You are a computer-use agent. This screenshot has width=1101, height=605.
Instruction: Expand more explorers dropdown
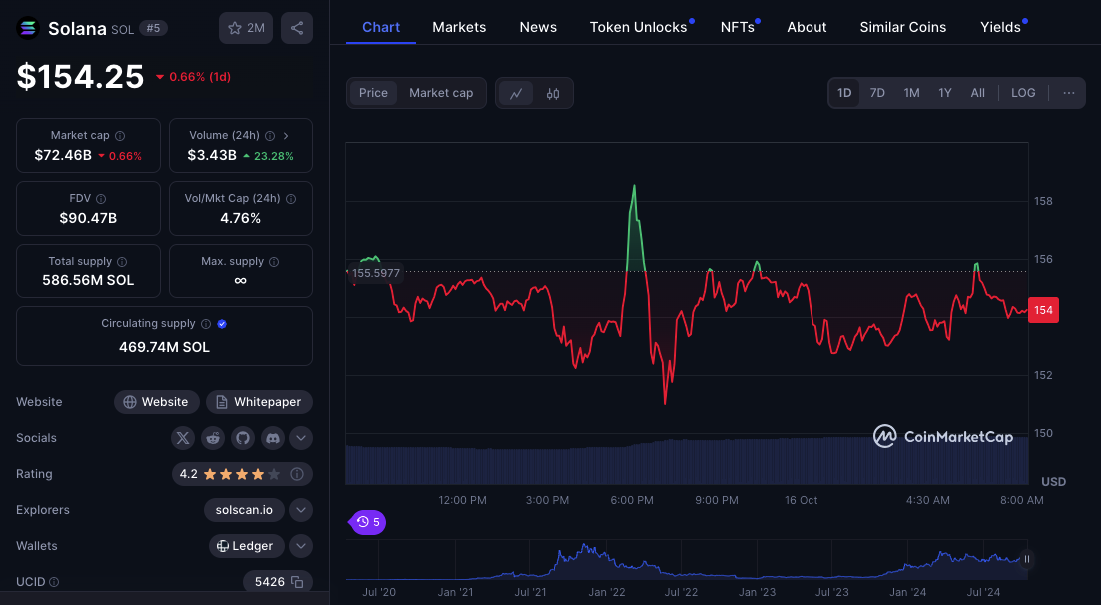click(301, 510)
